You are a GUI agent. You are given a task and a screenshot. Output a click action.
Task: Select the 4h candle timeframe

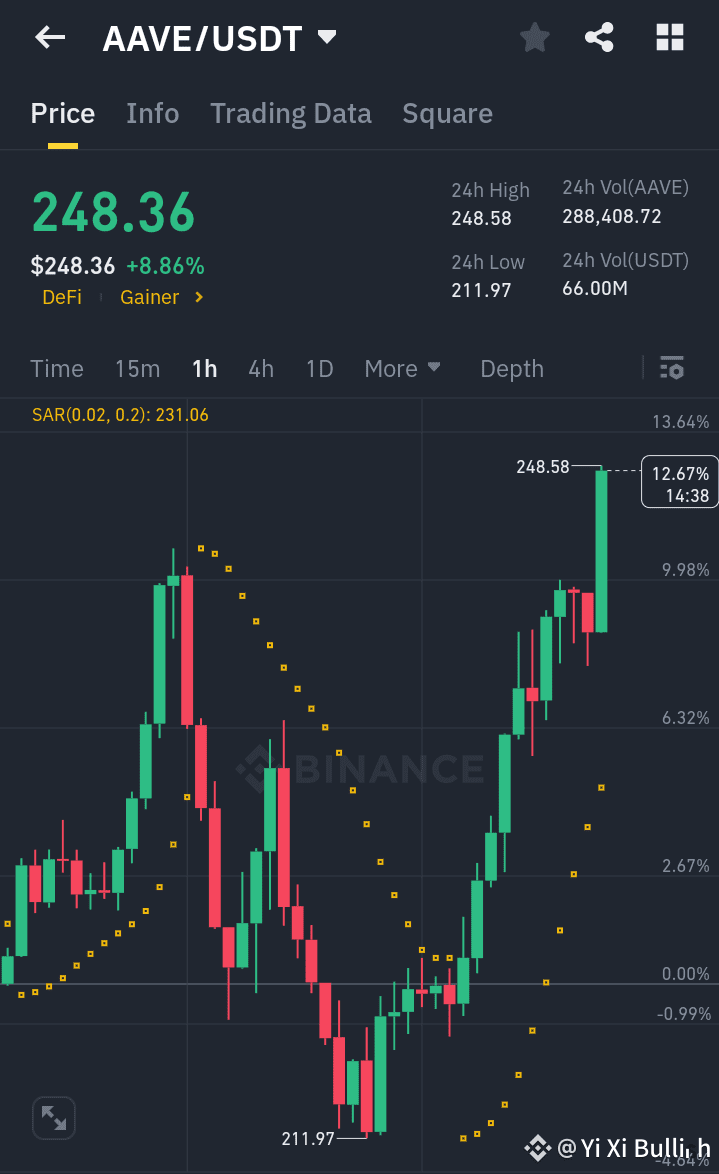point(260,368)
